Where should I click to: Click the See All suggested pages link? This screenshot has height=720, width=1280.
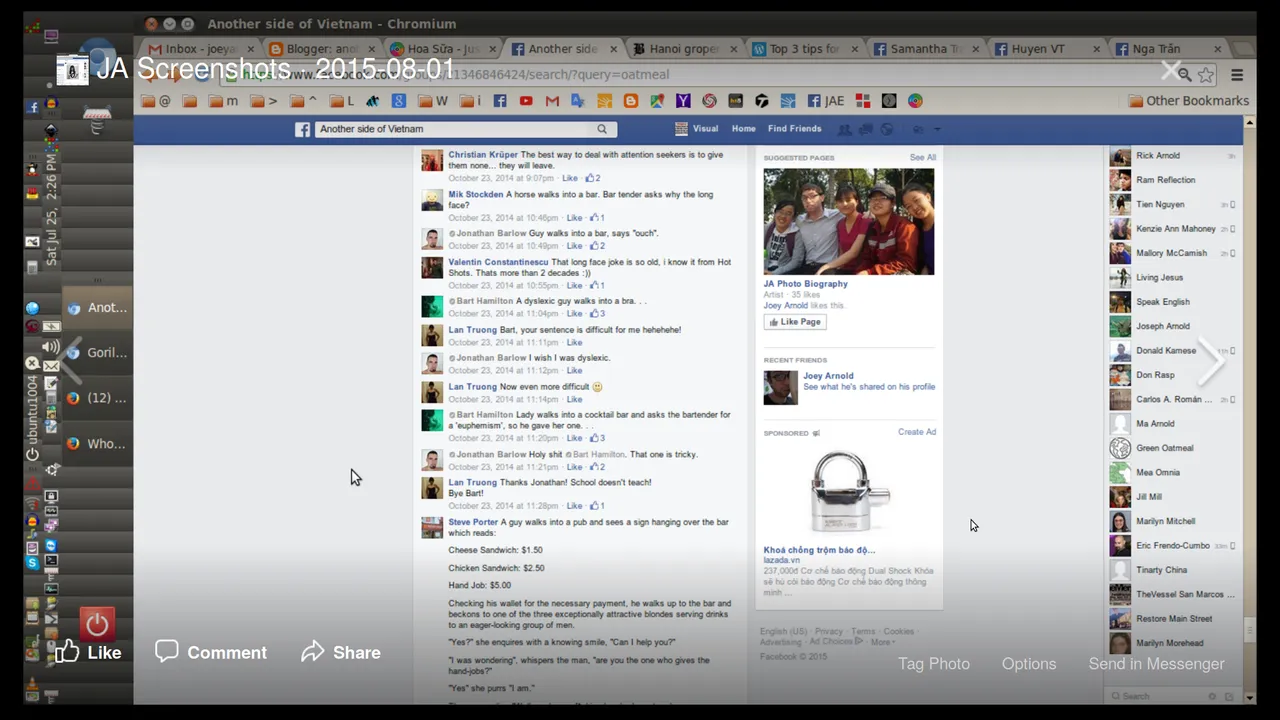[923, 157]
